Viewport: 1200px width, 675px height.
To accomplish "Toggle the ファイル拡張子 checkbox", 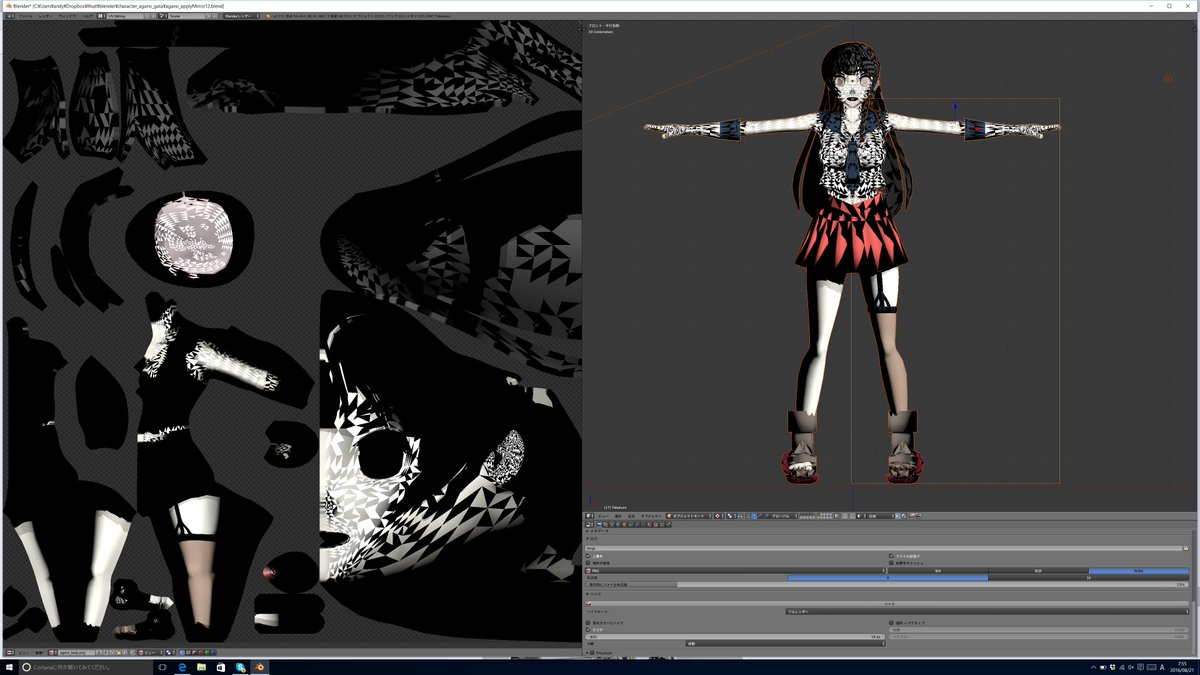I will pyautogui.click(x=891, y=555).
